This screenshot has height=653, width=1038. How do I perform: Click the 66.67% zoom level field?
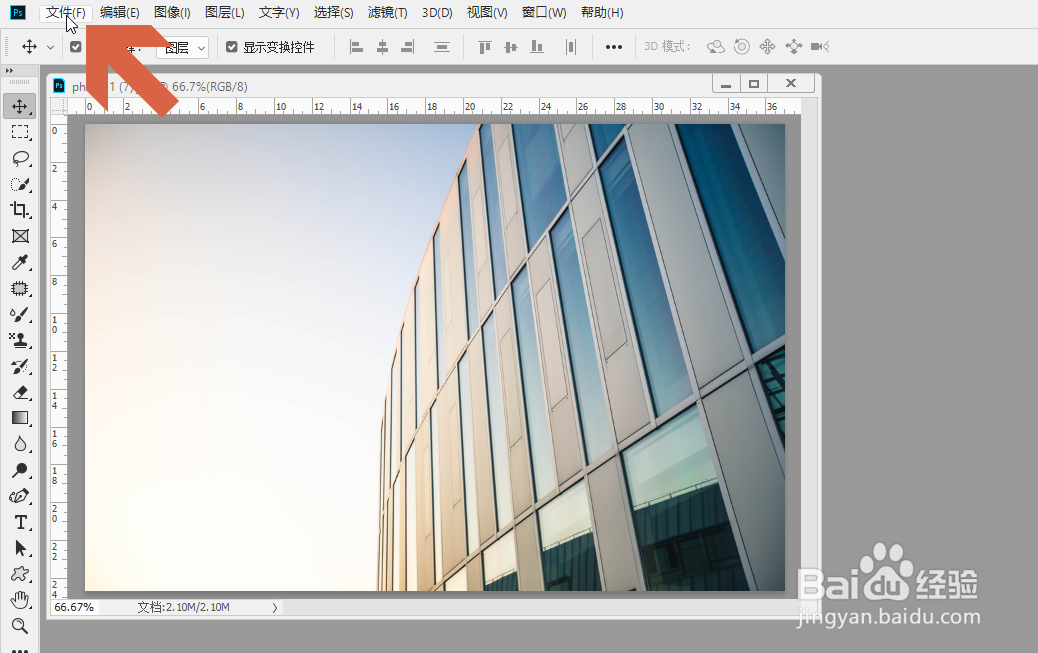(74, 607)
